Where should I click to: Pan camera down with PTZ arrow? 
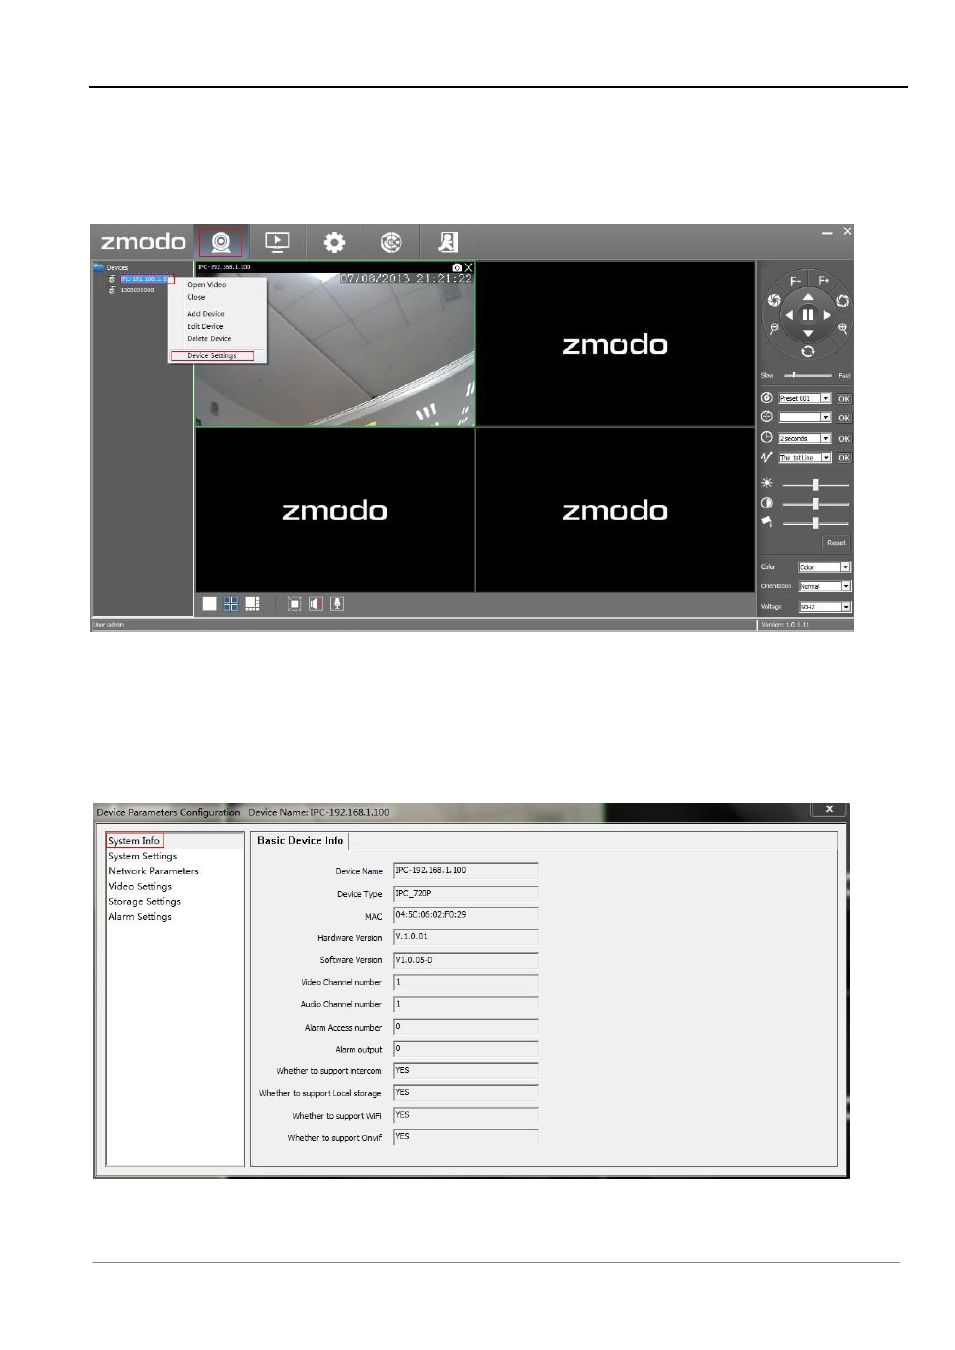coord(808,333)
